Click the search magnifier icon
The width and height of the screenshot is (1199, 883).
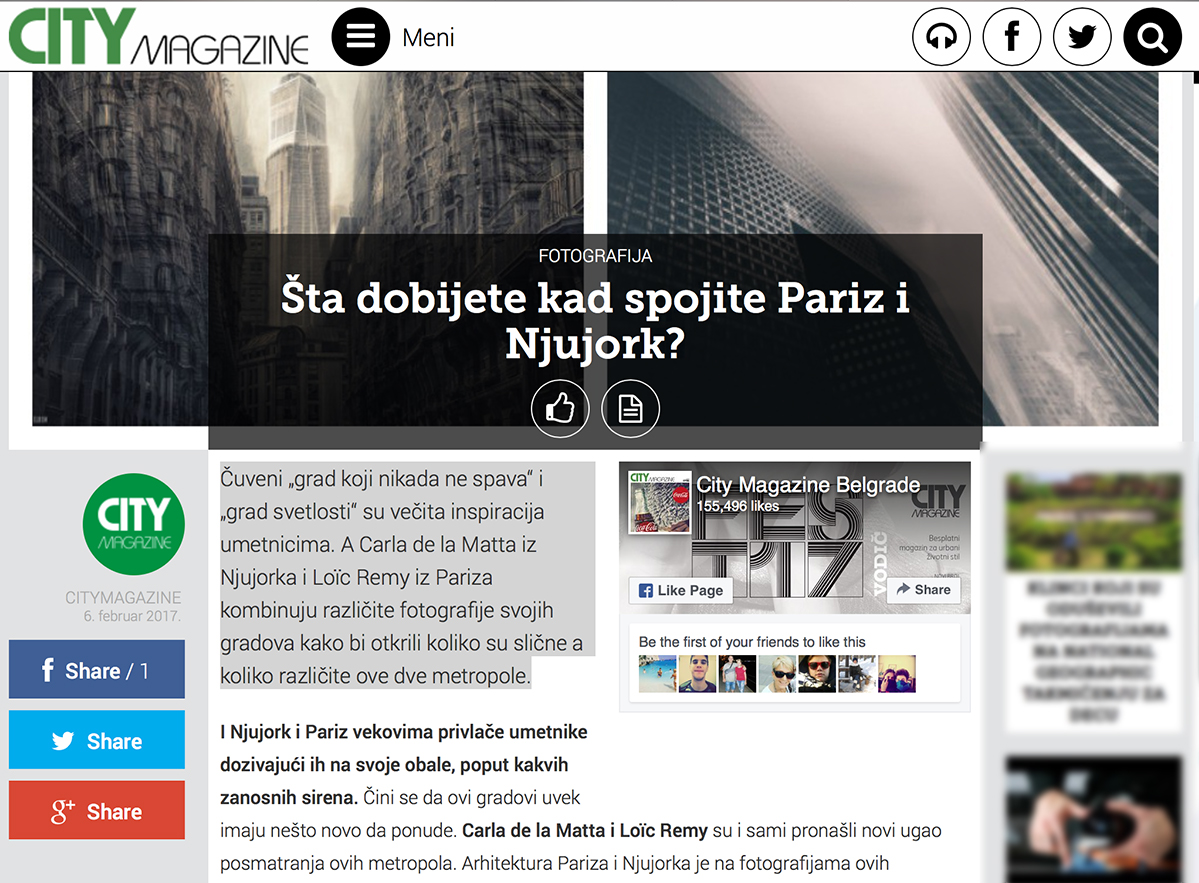click(x=1152, y=37)
